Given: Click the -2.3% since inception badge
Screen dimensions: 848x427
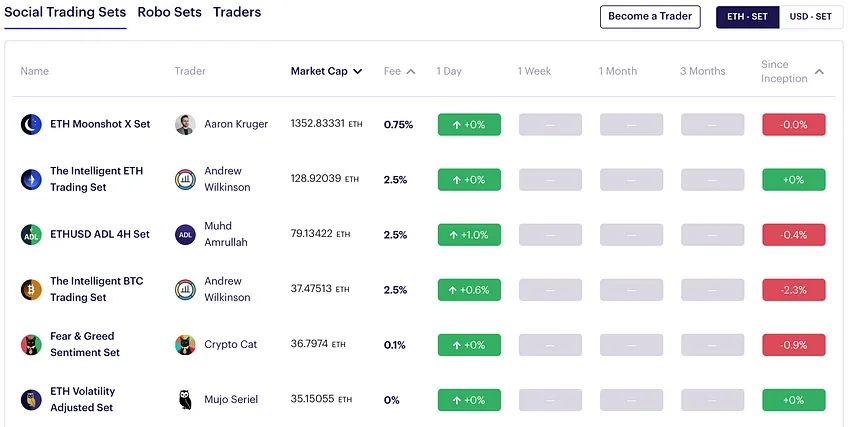Looking at the screenshot, I should 794,290.
